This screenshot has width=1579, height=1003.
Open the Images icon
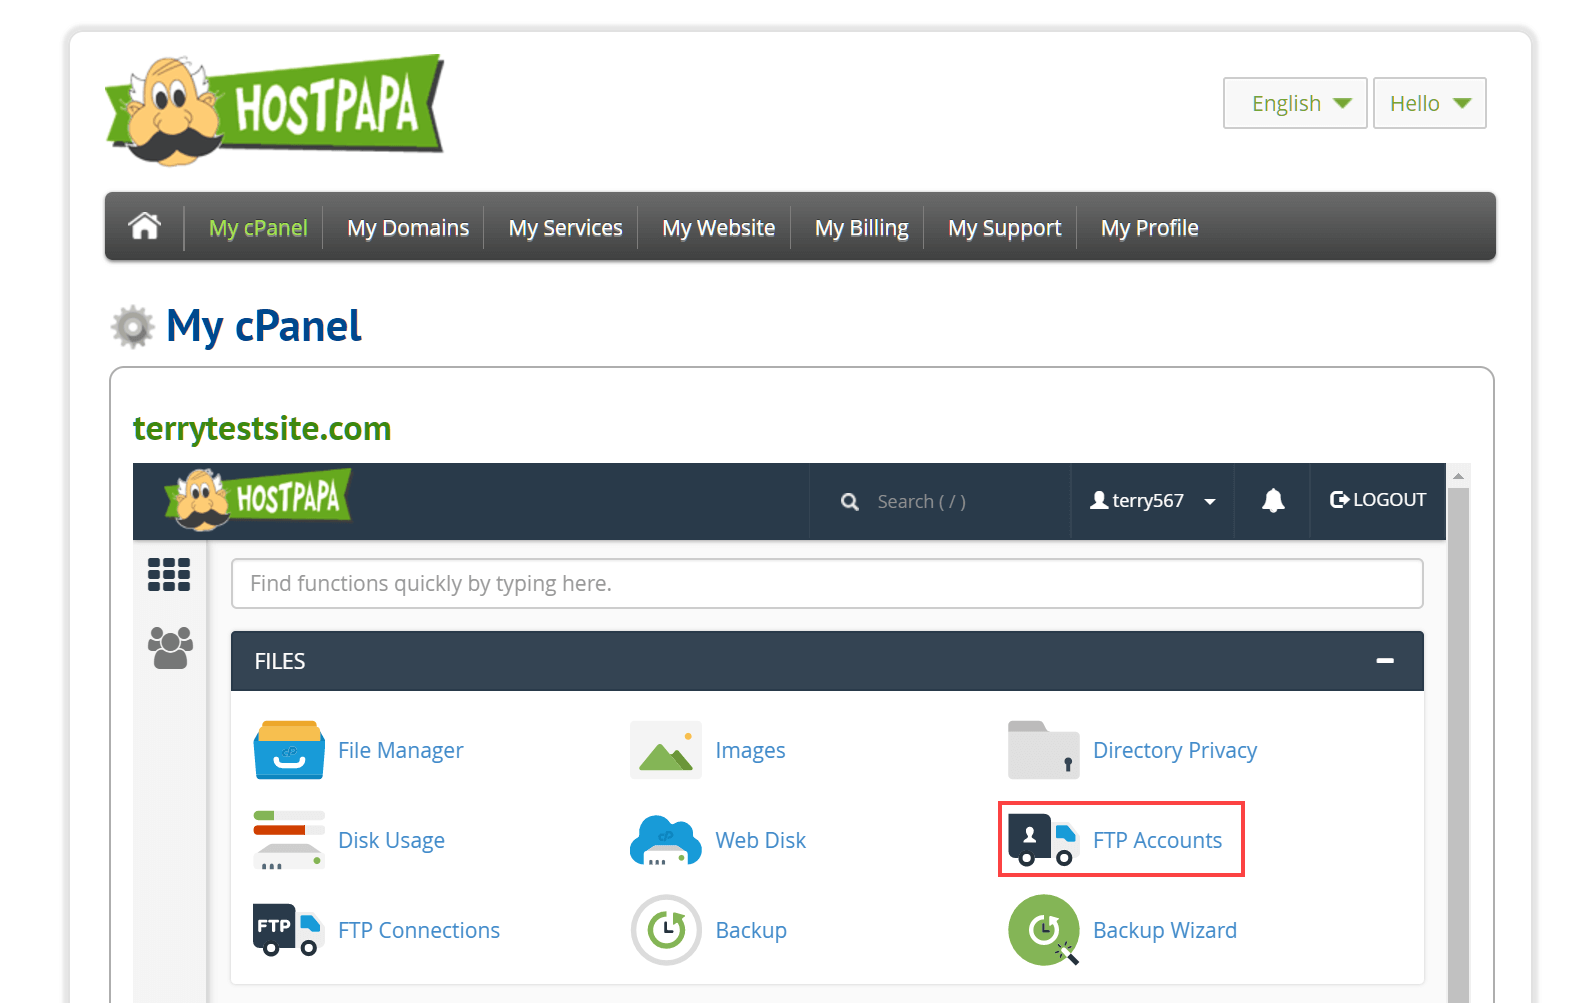[666, 750]
